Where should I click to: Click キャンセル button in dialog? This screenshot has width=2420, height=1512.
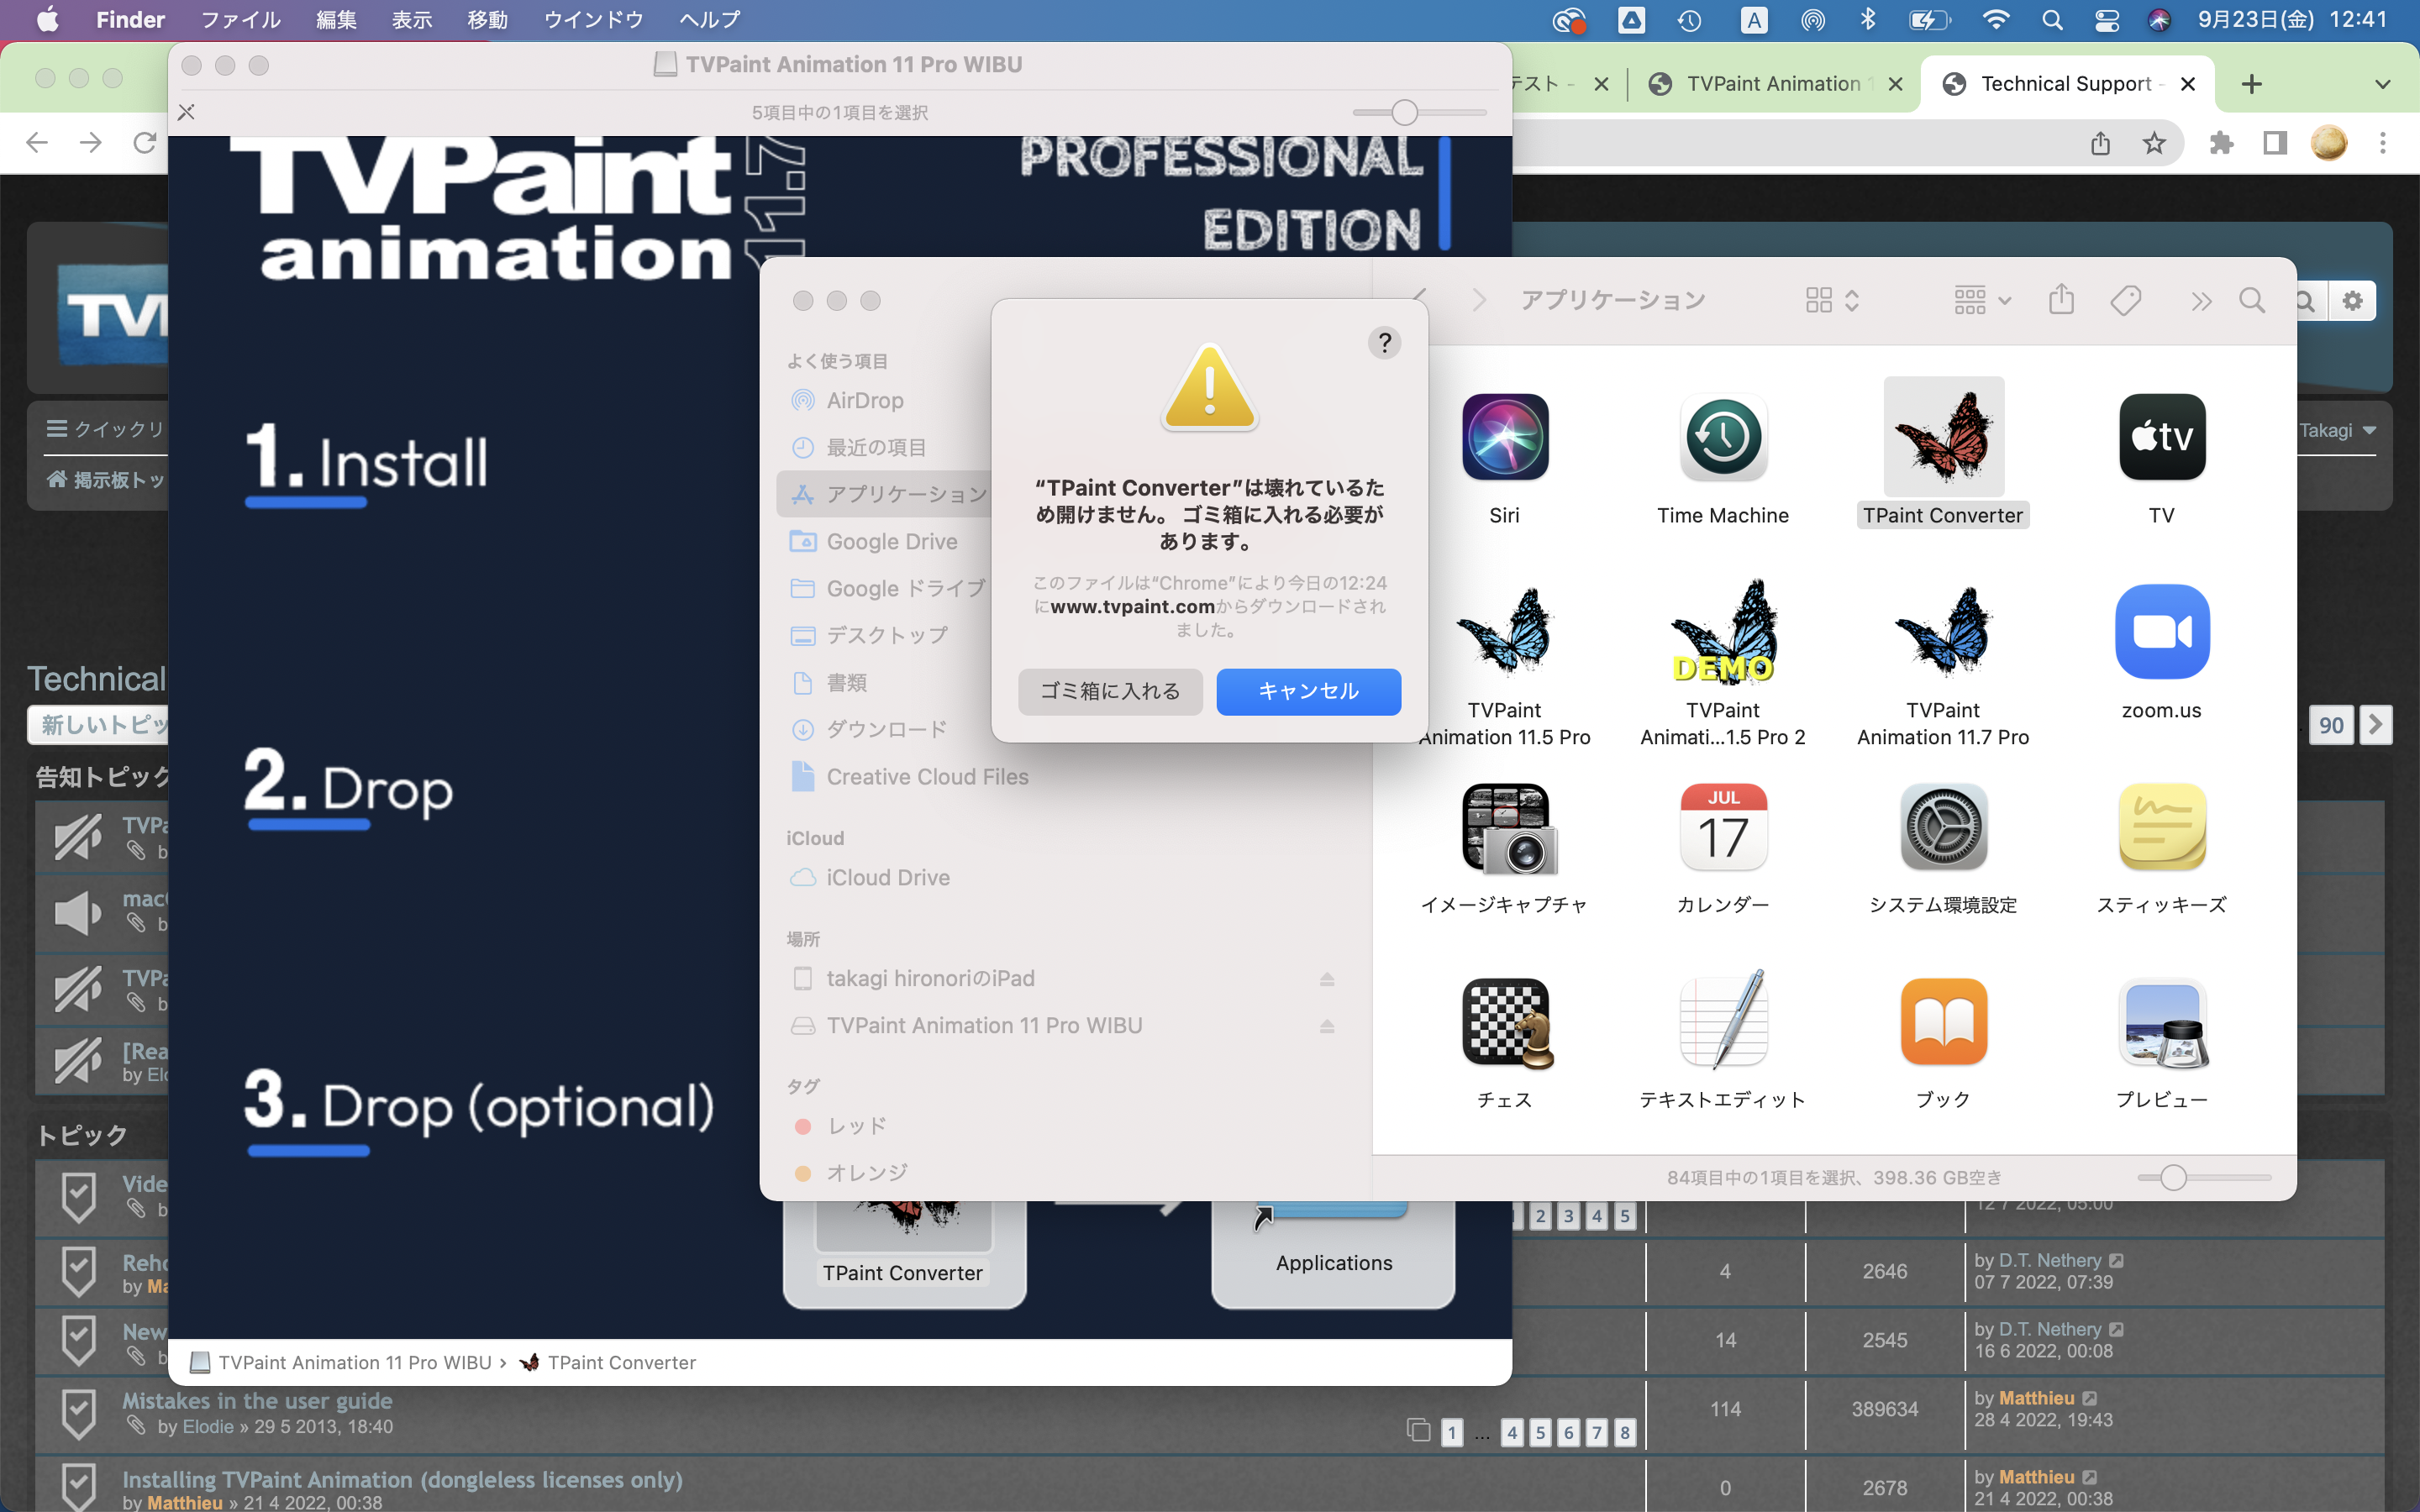click(1308, 691)
